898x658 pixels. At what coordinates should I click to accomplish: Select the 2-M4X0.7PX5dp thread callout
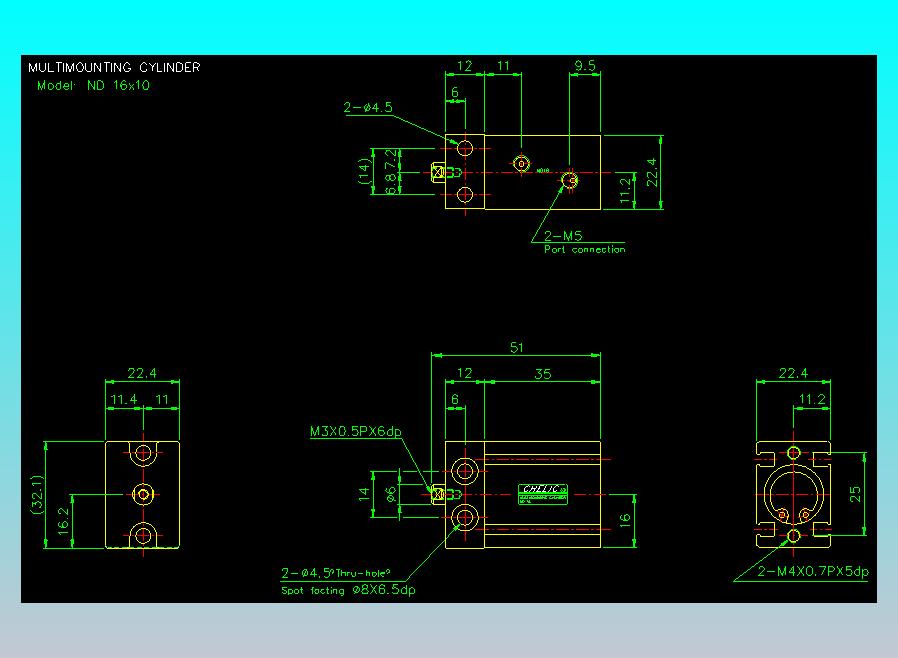(x=813, y=572)
